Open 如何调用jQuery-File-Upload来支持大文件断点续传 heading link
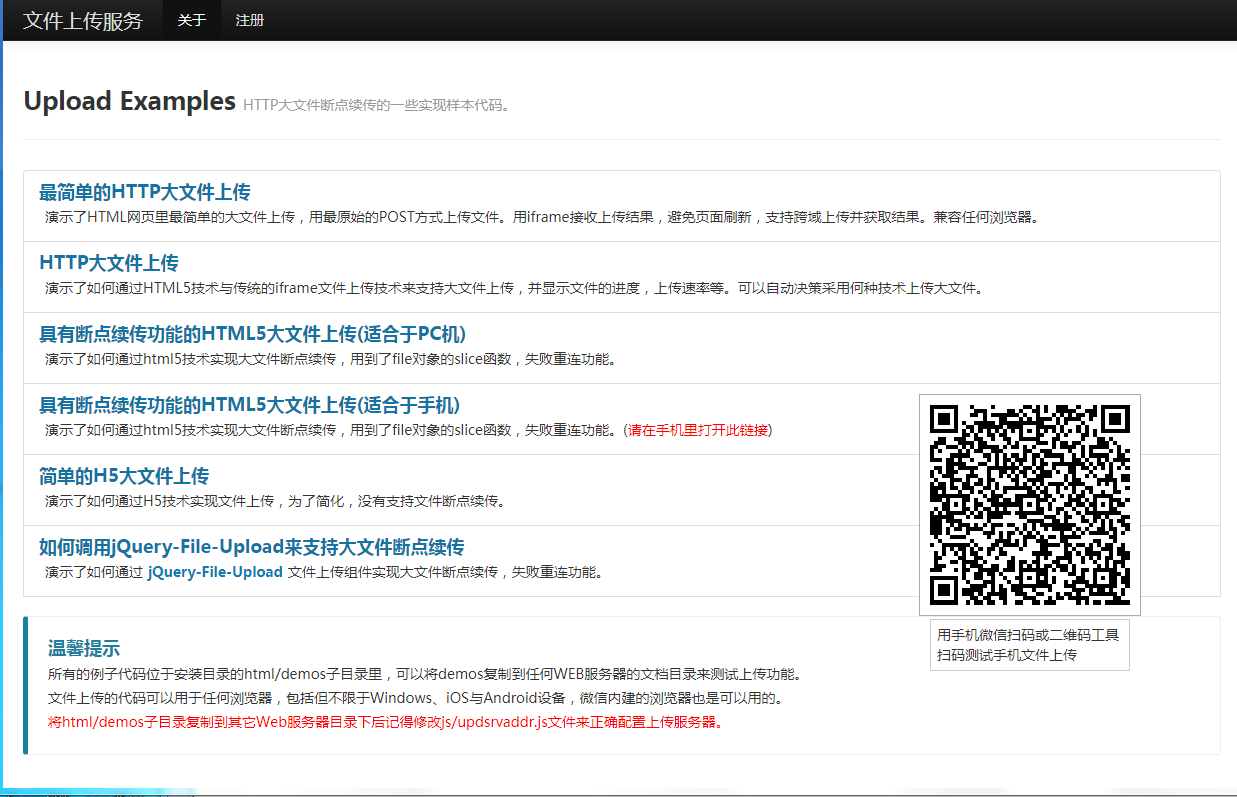Viewport: 1237px width, 797px height. pos(252,547)
